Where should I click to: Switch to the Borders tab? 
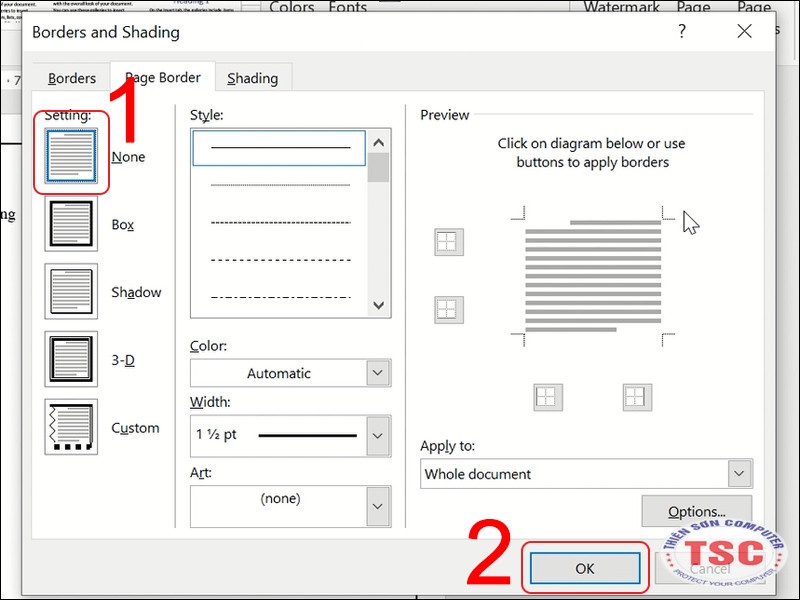click(x=72, y=78)
